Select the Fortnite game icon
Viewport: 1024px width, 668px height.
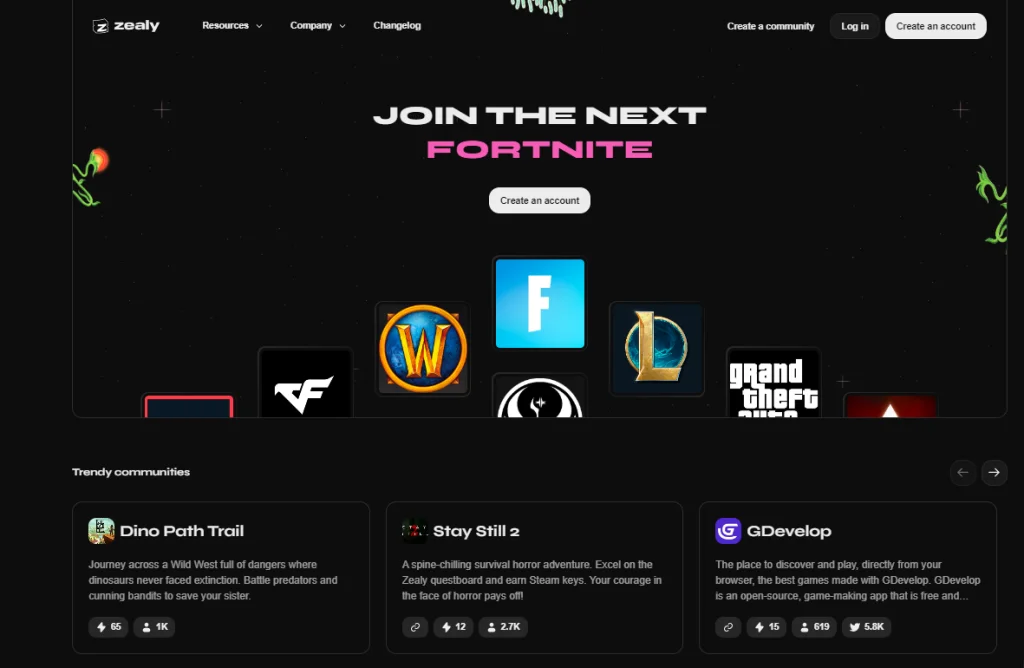(x=539, y=303)
